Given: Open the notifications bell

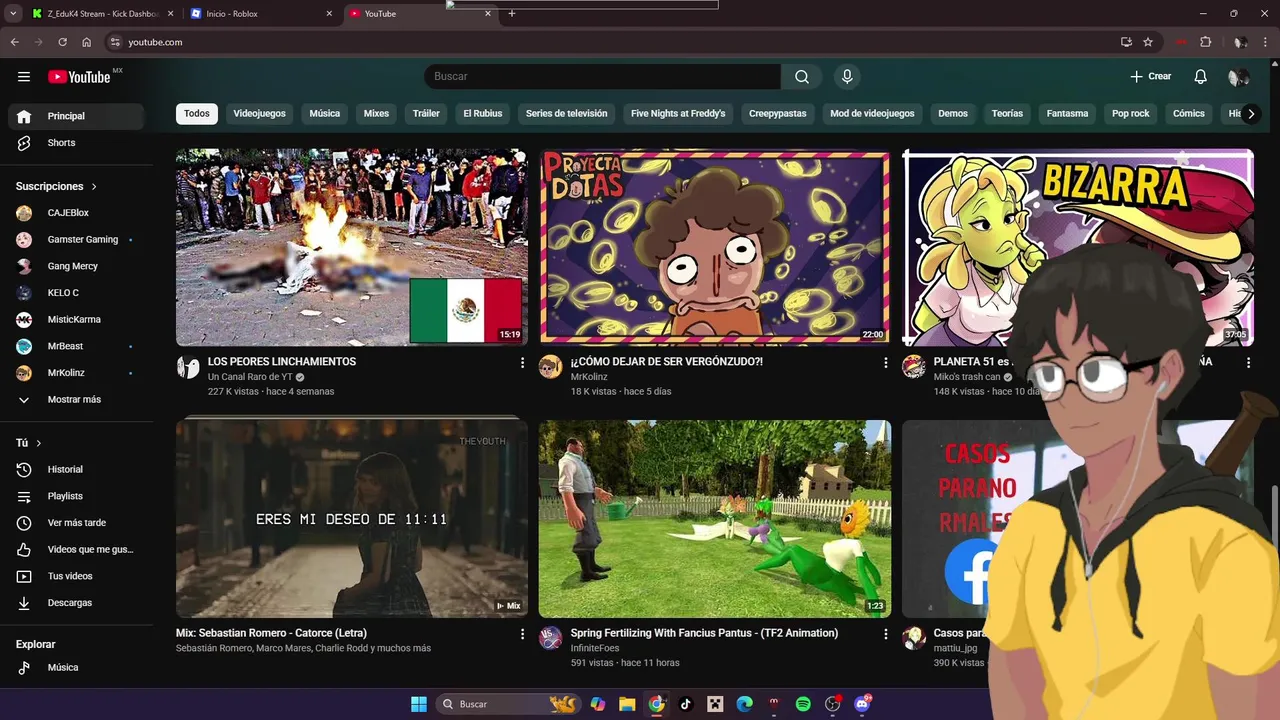Looking at the screenshot, I should (x=1200, y=77).
